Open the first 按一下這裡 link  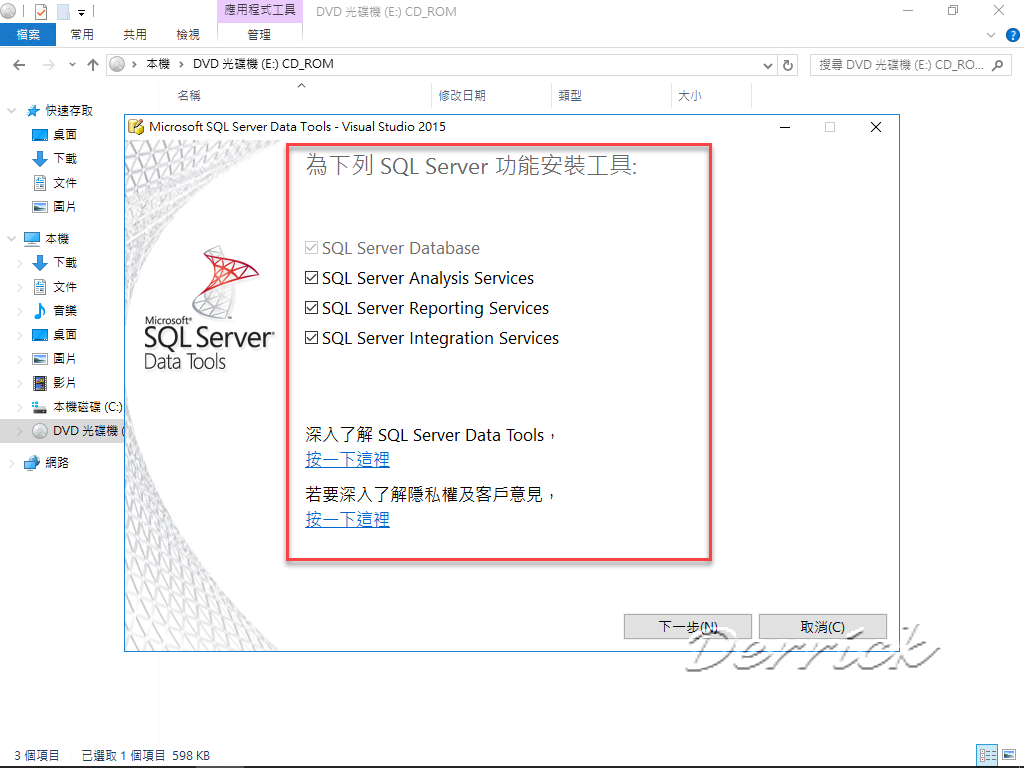pos(347,459)
